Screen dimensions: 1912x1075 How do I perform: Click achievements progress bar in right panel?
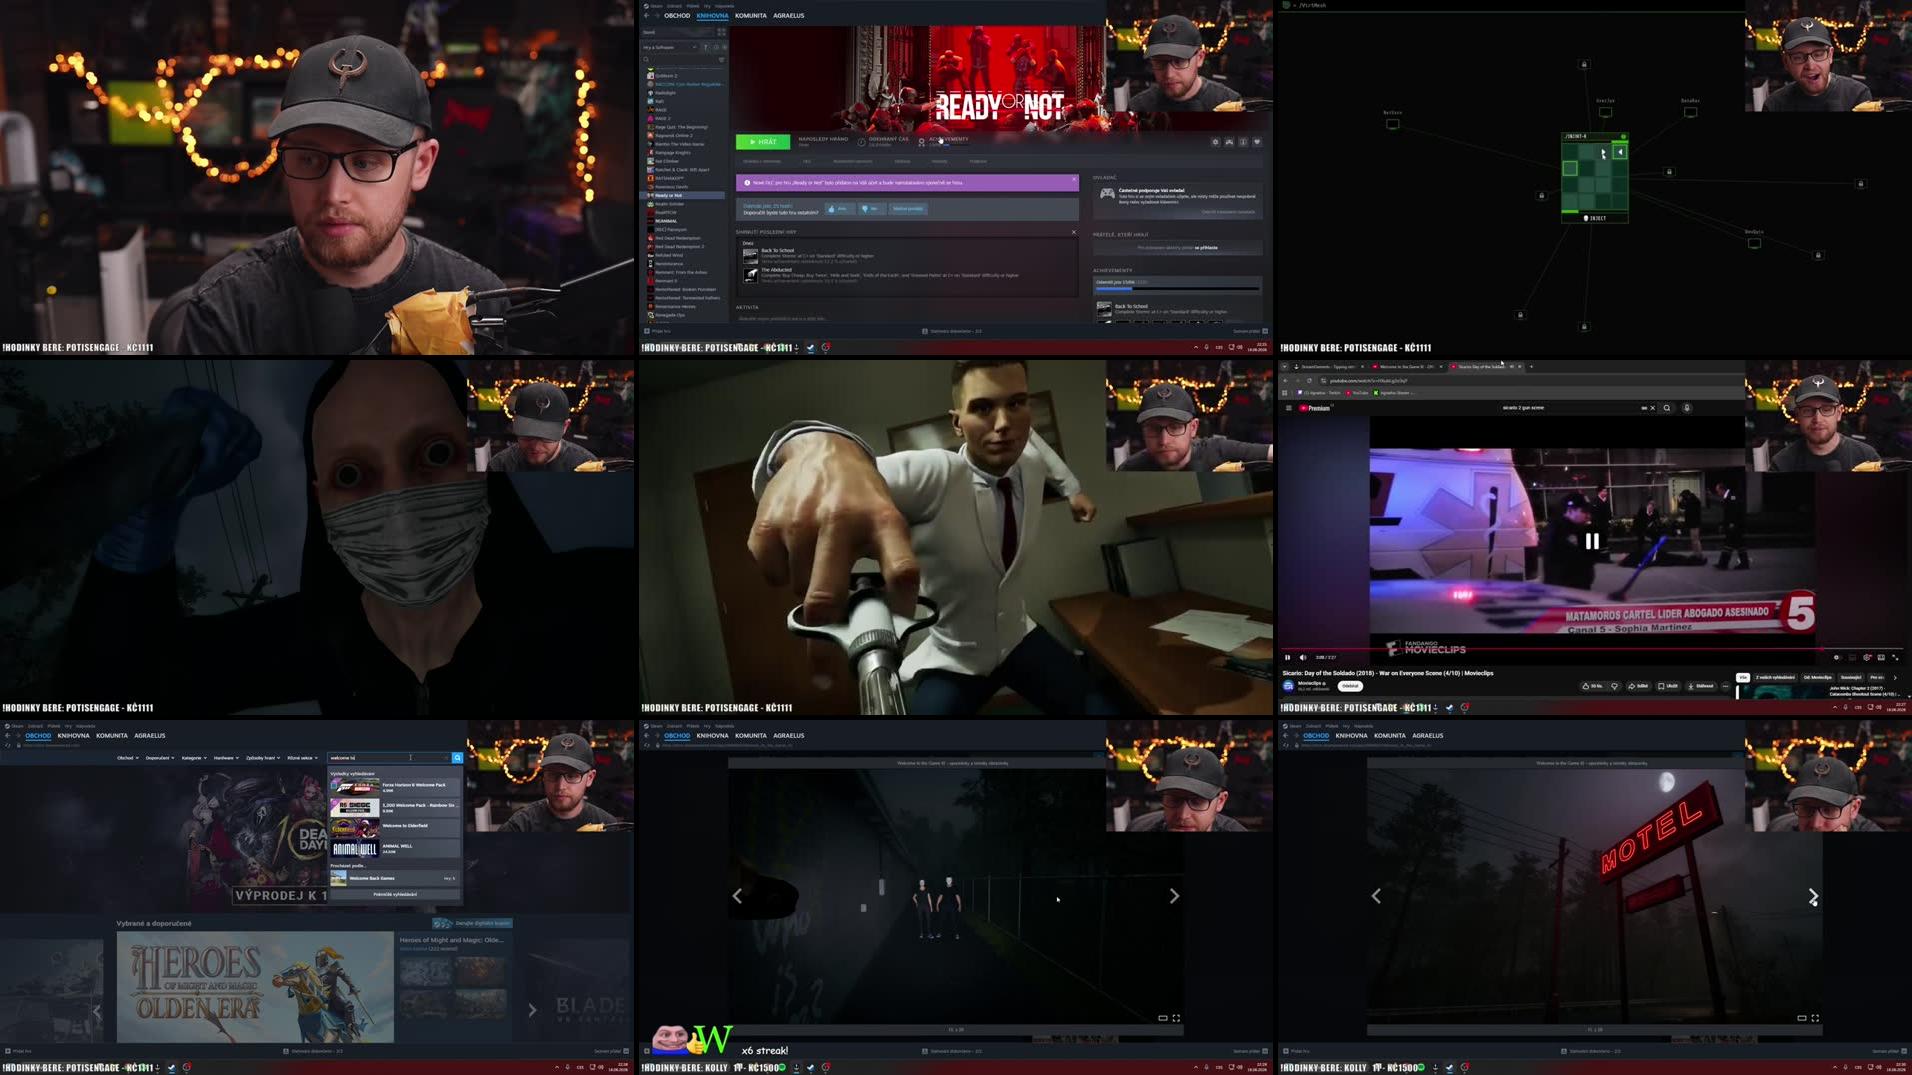pos(1177,289)
